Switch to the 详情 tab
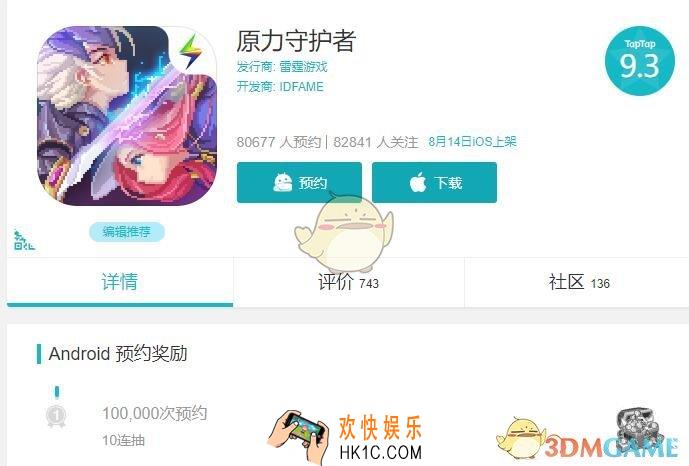Screen dimensions: 689x466 coord(120,282)
